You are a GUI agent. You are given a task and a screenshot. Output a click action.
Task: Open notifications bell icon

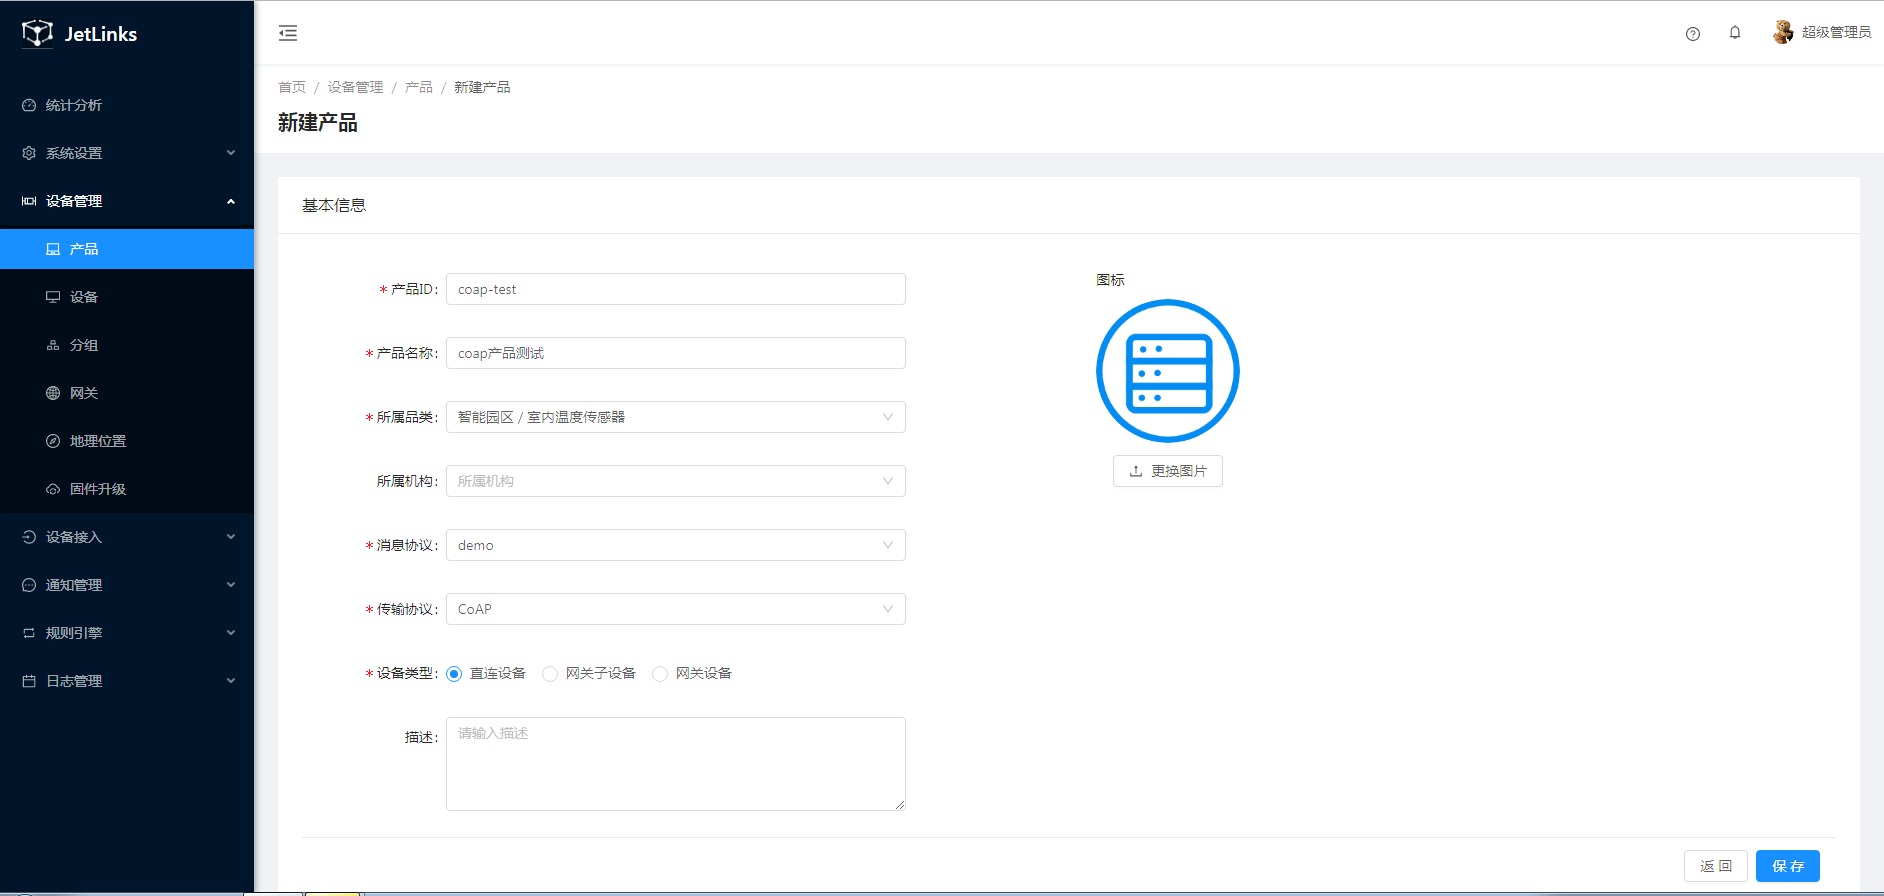(x=1735, y=33)
